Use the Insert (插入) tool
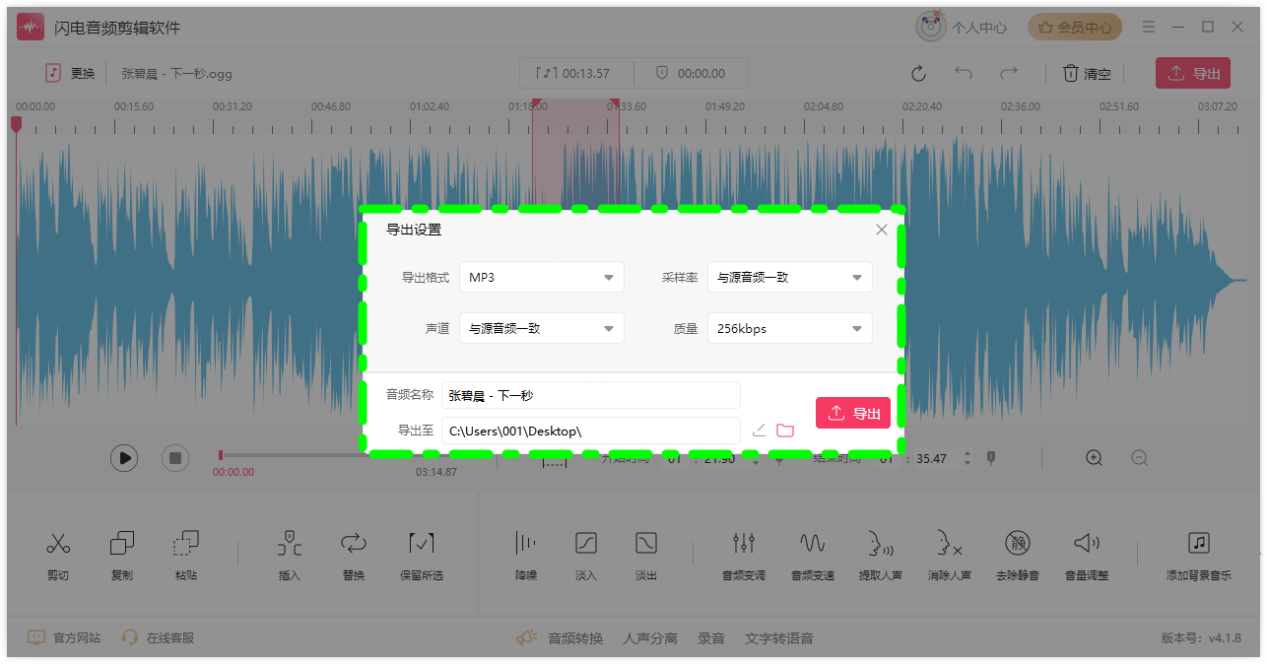Screen dimensions: 1267x664 289,556
